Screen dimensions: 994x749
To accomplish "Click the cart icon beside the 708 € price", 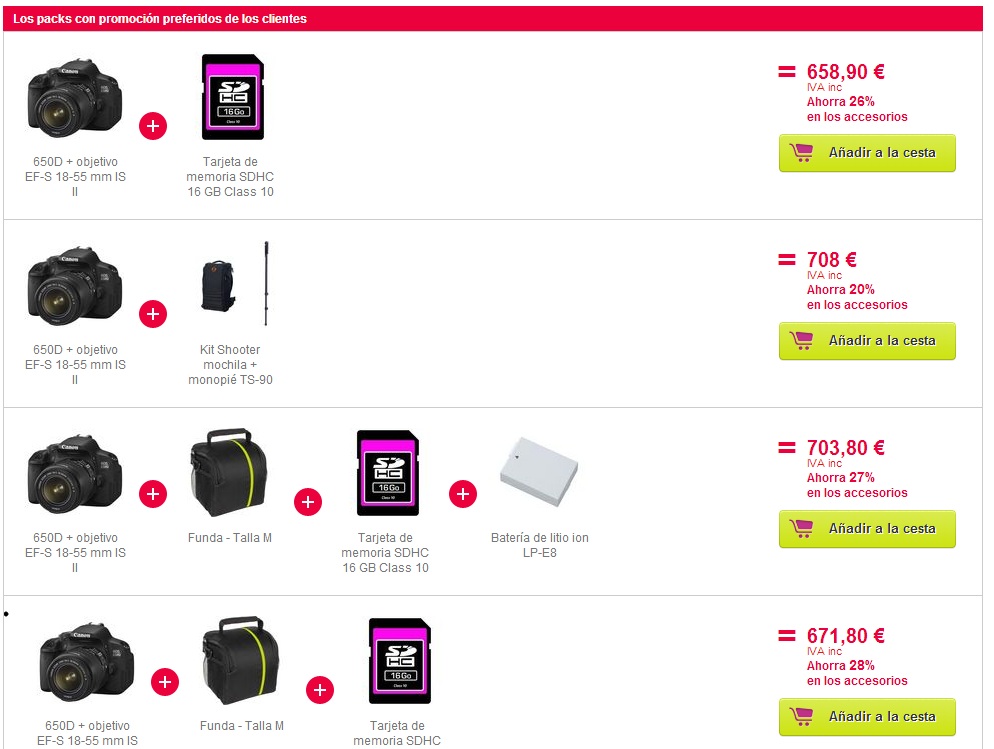I will pyautogui.click(x=801, y=341).
